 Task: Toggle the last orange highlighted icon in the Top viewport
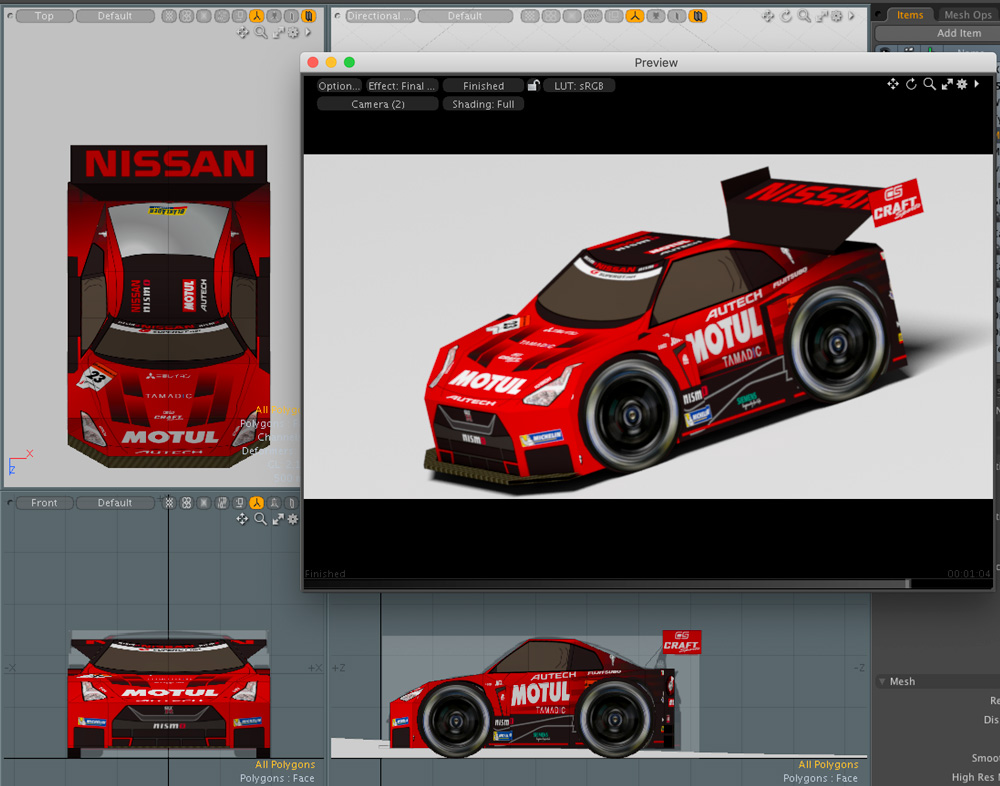click(309, 16)
